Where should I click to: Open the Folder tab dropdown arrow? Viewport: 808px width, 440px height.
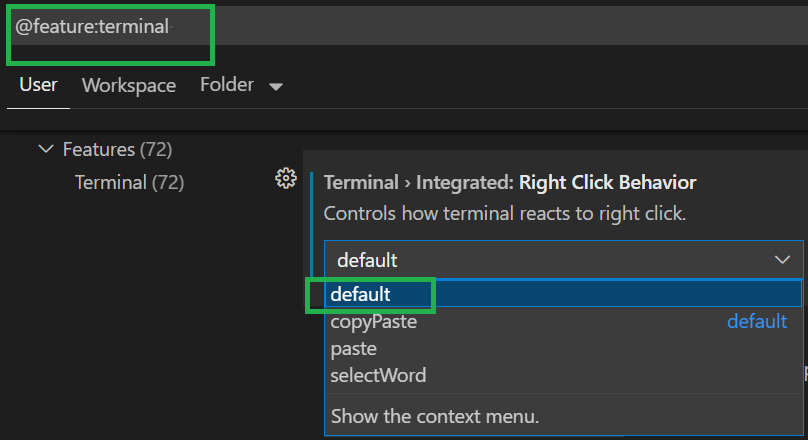[276, 87]
